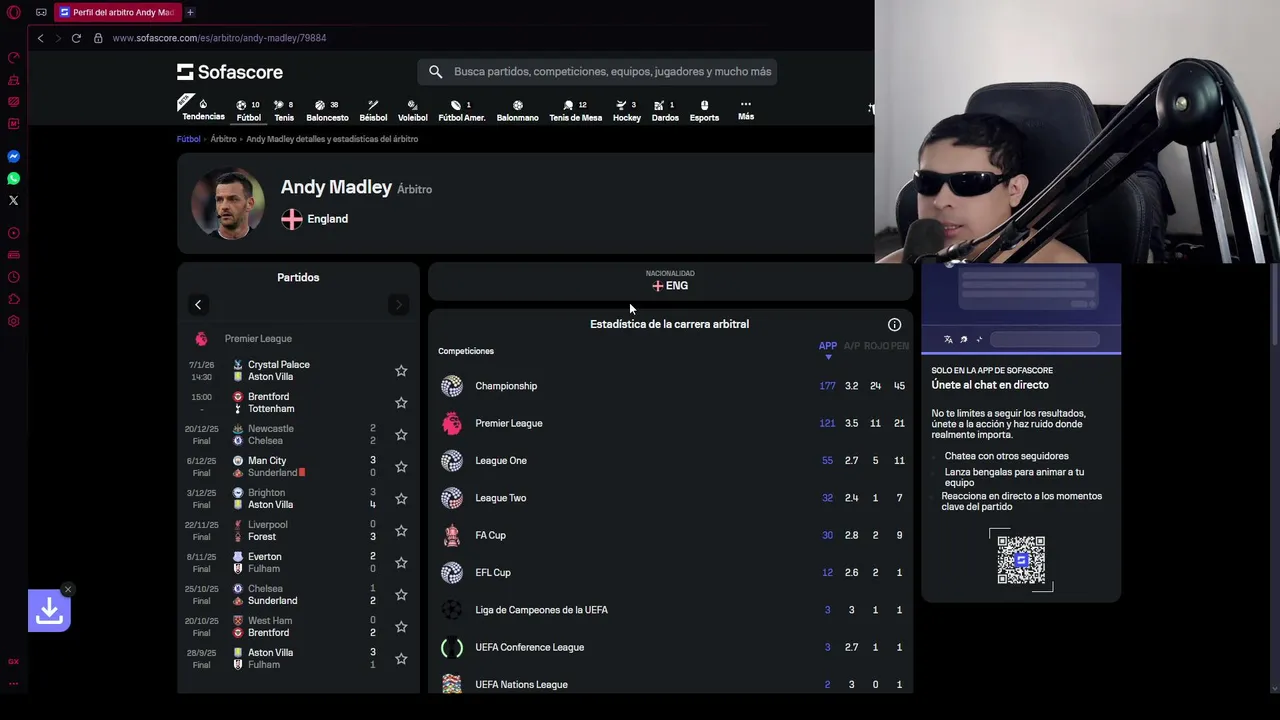Favorite the Crystal Palace vs Aston Villa match
This screenshot has width=1280, height=720.
pyautogui.click(x=401, y=371)
